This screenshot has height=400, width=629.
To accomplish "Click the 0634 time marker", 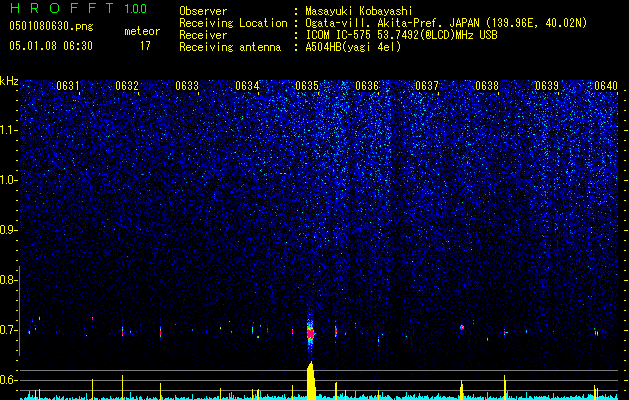I will (x=247, y=86).
